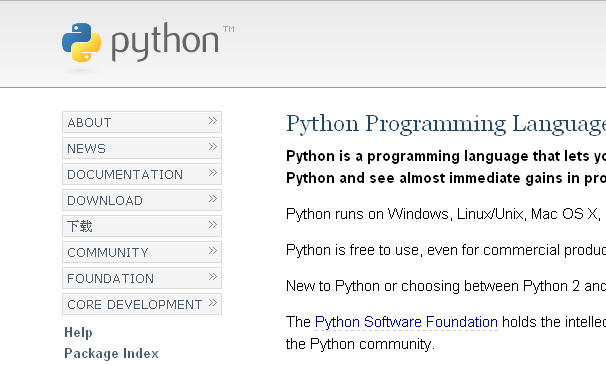Expand the 下载 chevron arrow
Screen dimensions: 606x365
[x=213, y=225]
